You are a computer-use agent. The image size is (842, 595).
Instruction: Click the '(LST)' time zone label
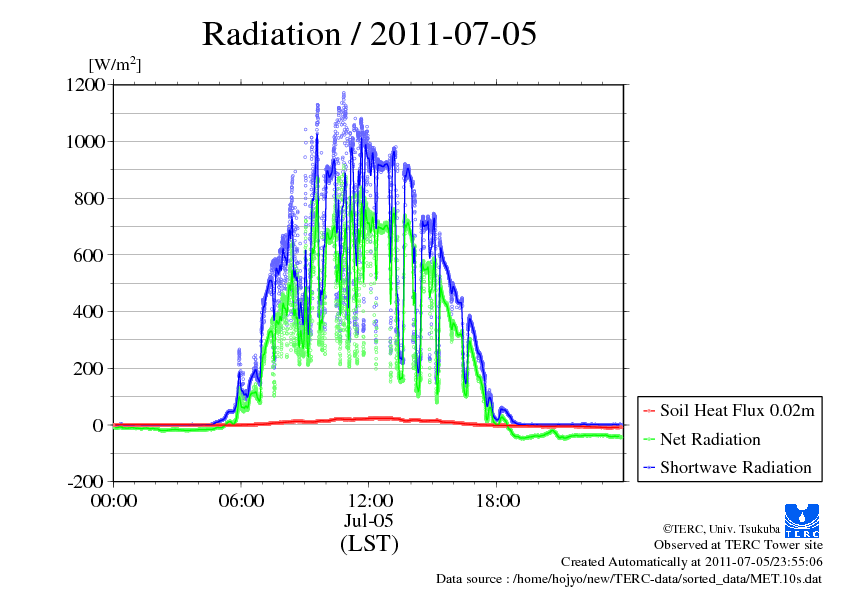point(369,543)
